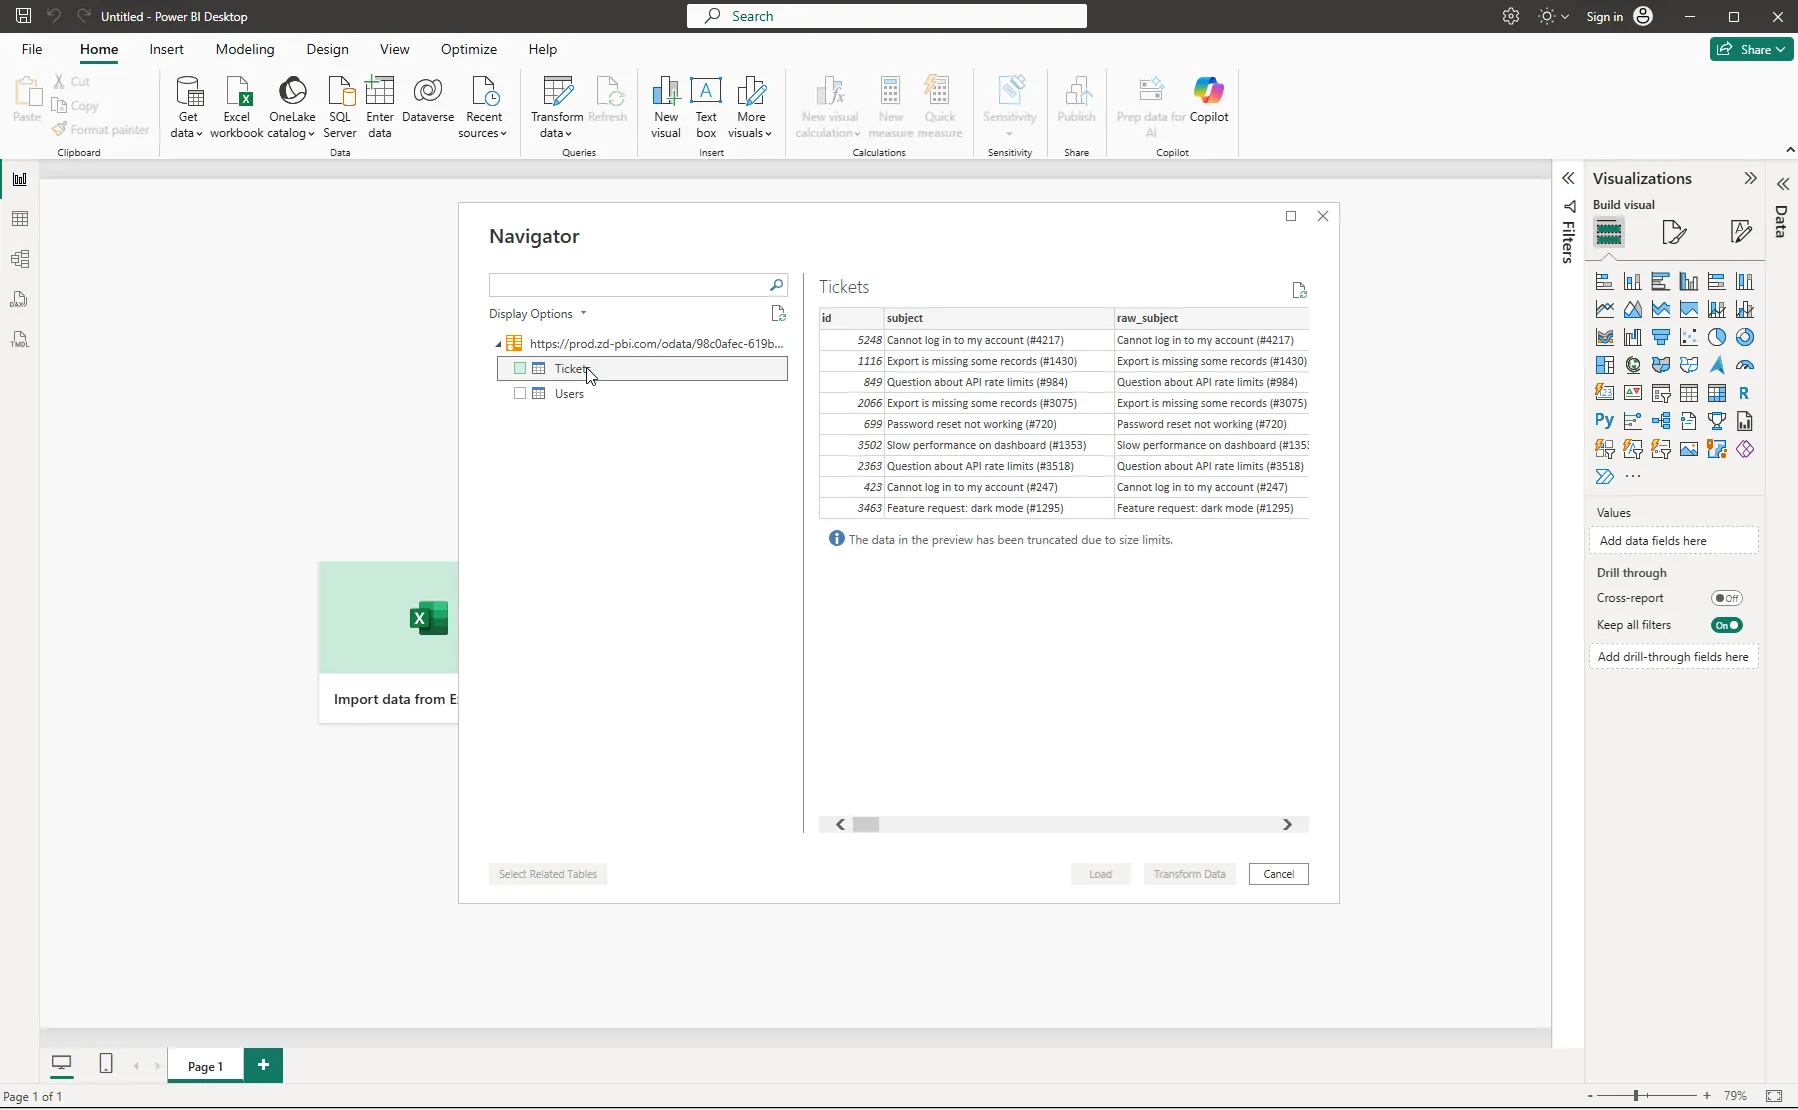Screen dimensions: 1798x1110
Task: Click preview horizontal scrollbar thumb
Action: (x=866, y=825)
